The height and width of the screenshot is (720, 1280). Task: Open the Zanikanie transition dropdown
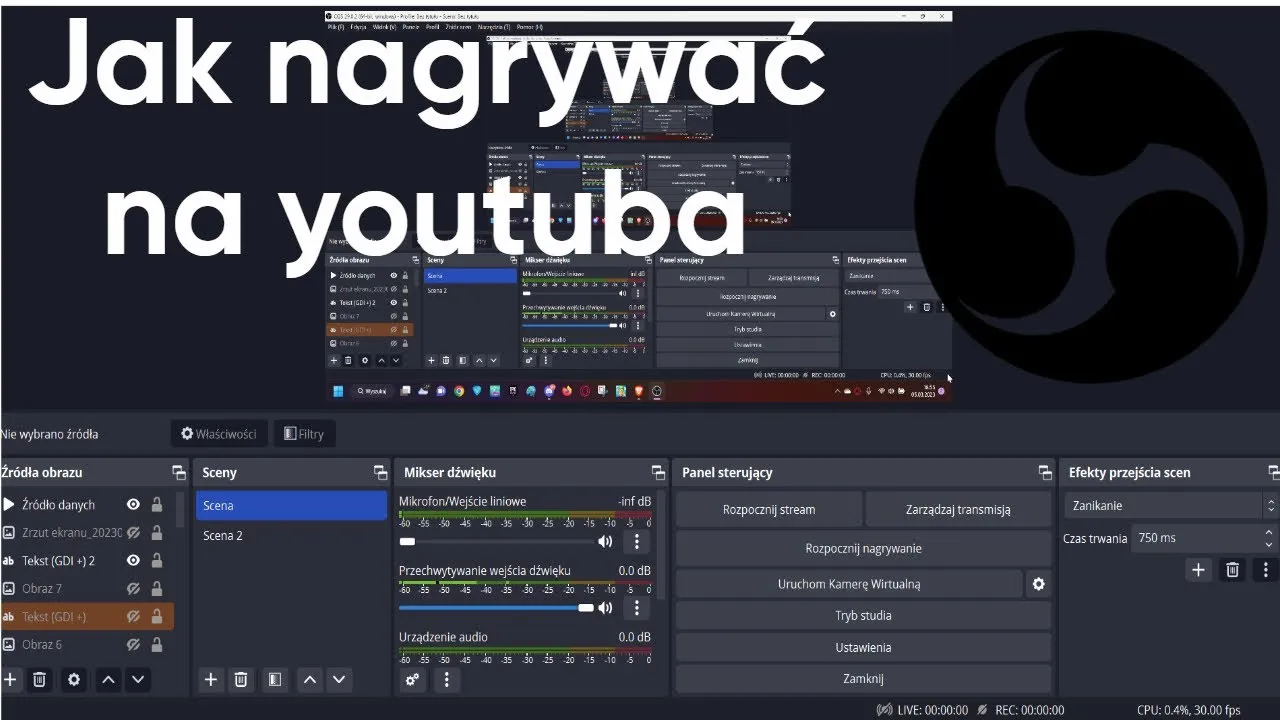1171,506
